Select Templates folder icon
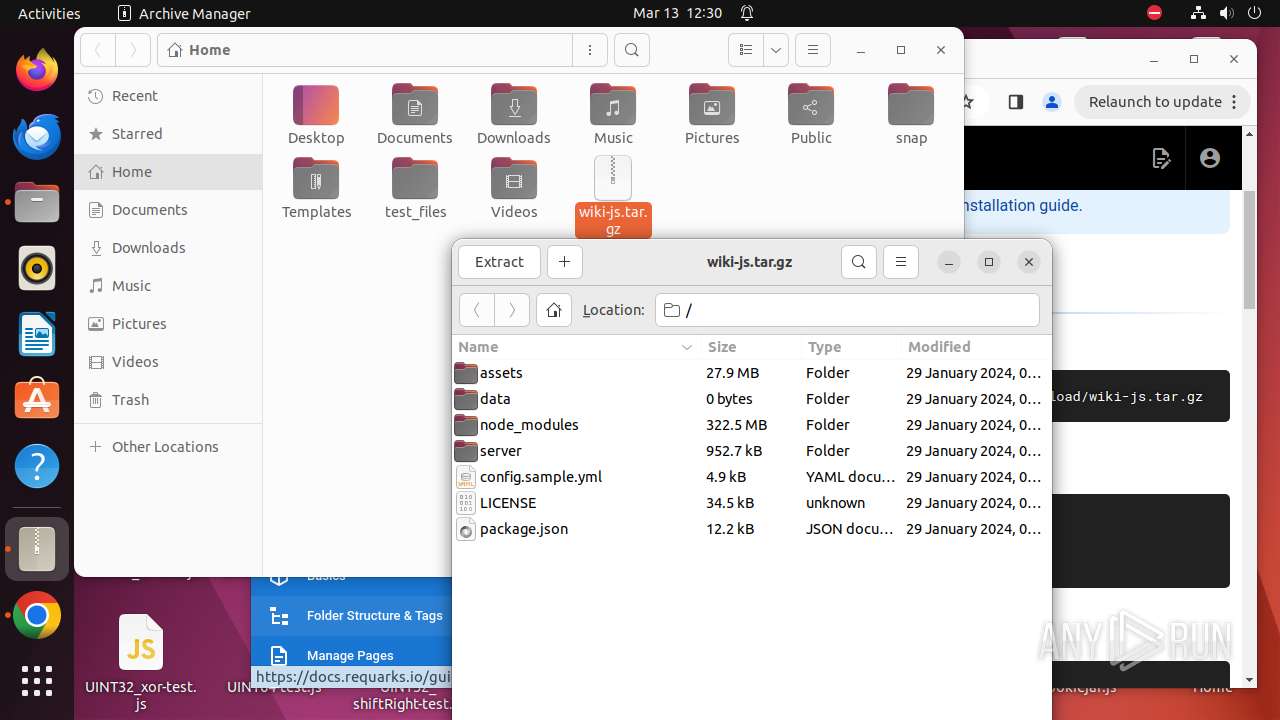Screen dimensions: 1280x720 (x=316, y=180)
